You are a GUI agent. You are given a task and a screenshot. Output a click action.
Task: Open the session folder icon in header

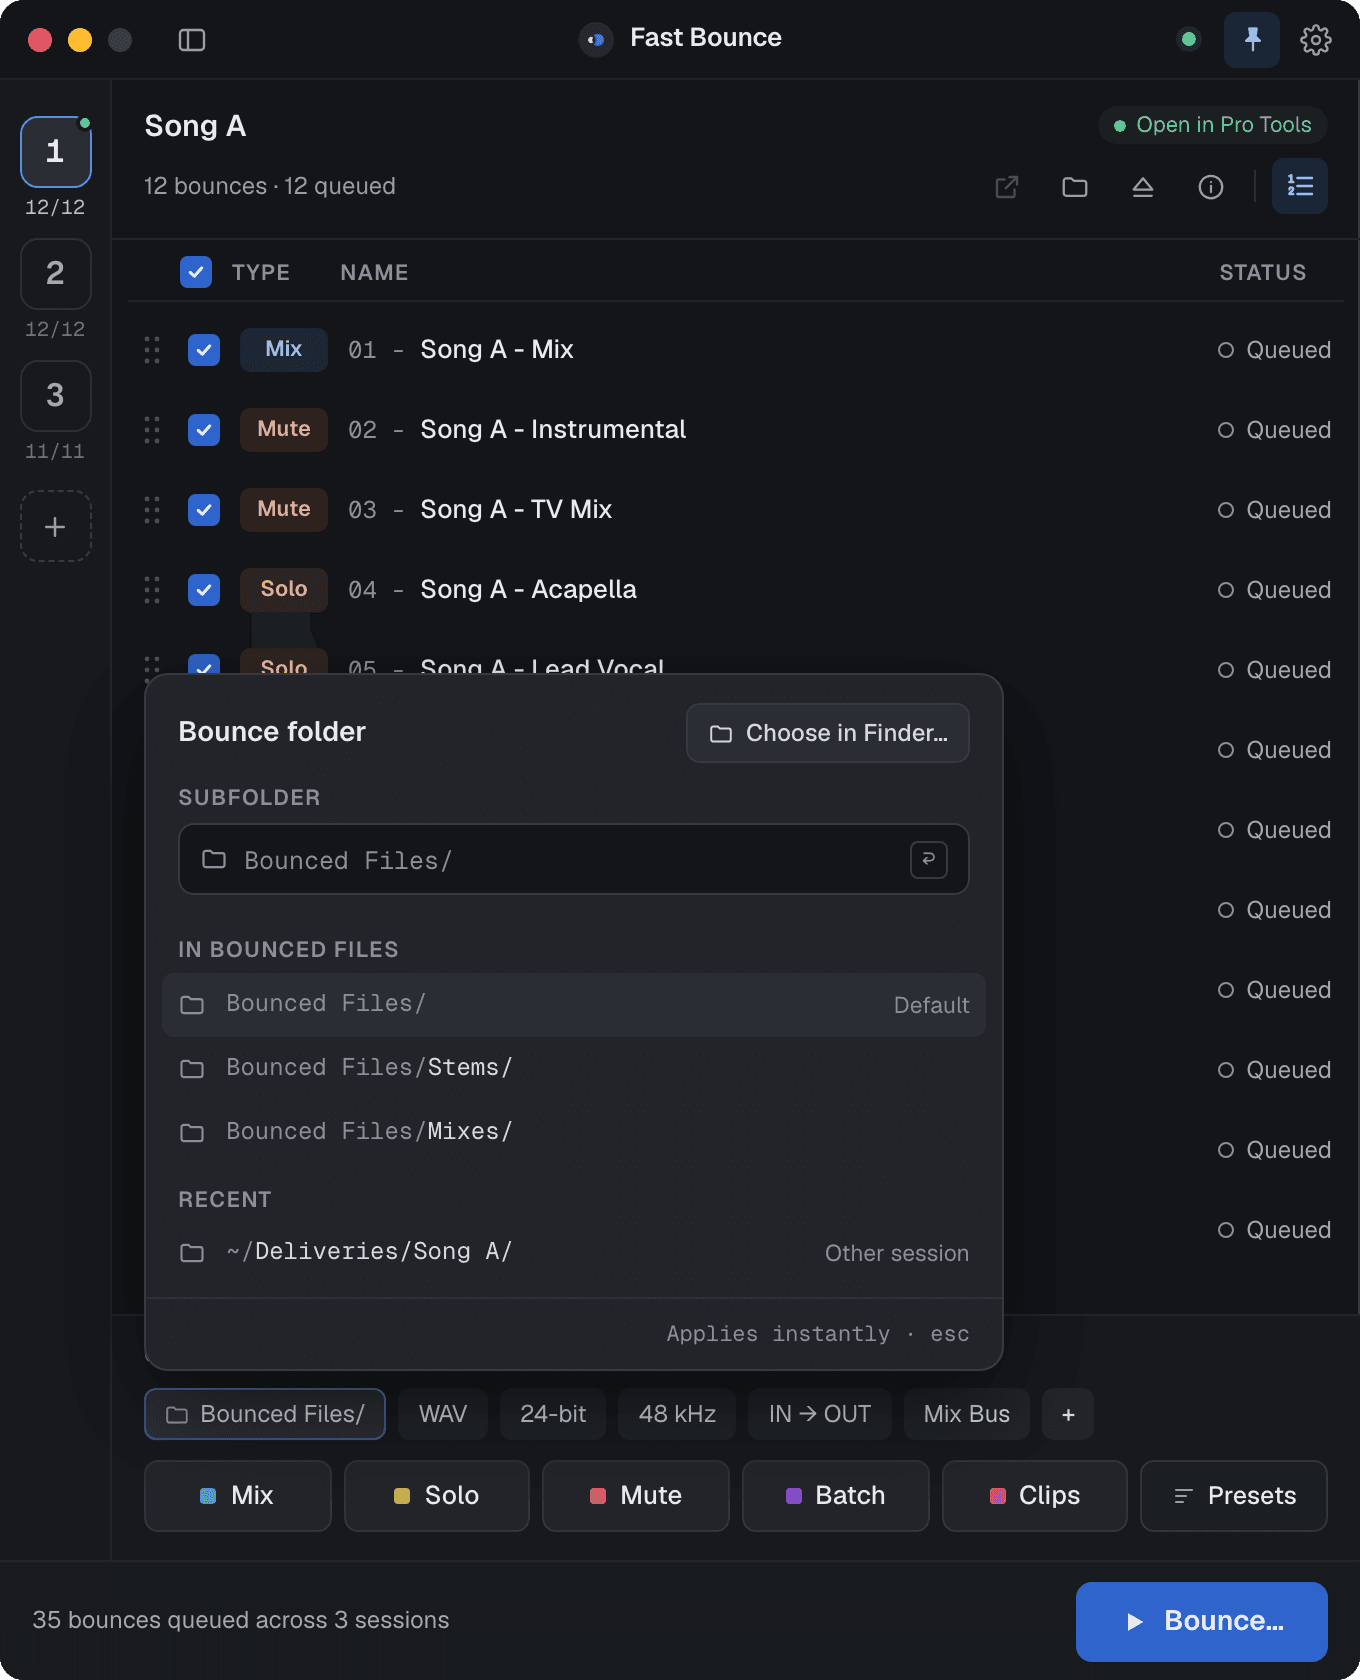tap(1075, 187)
